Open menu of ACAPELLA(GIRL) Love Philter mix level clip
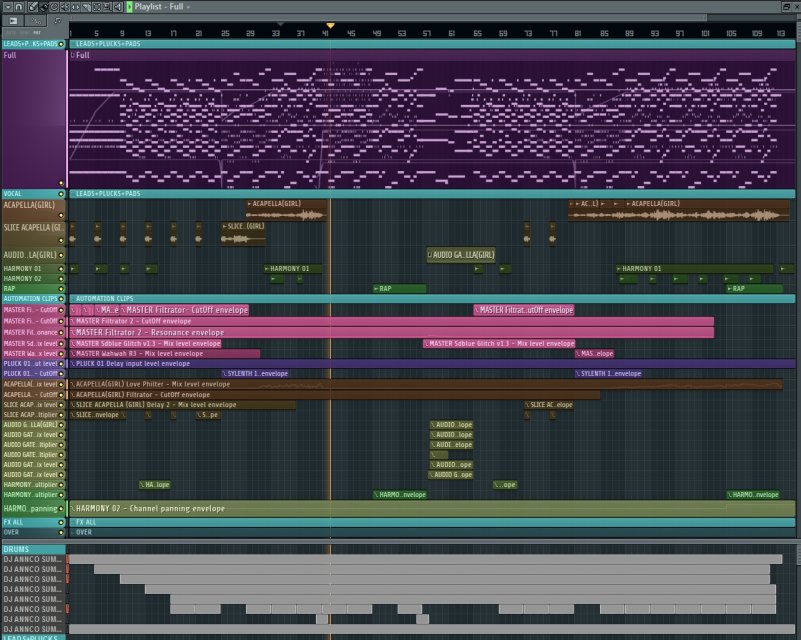This screenshot has width=801, height=640. (73, 384)
